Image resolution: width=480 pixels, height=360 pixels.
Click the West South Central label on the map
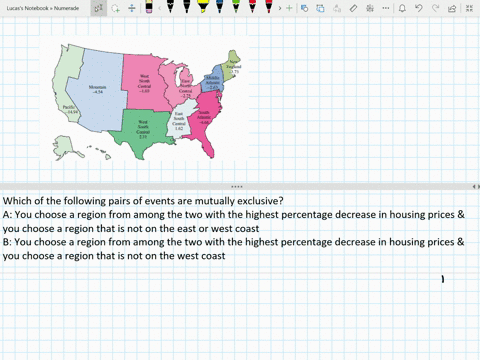point(143,129)
